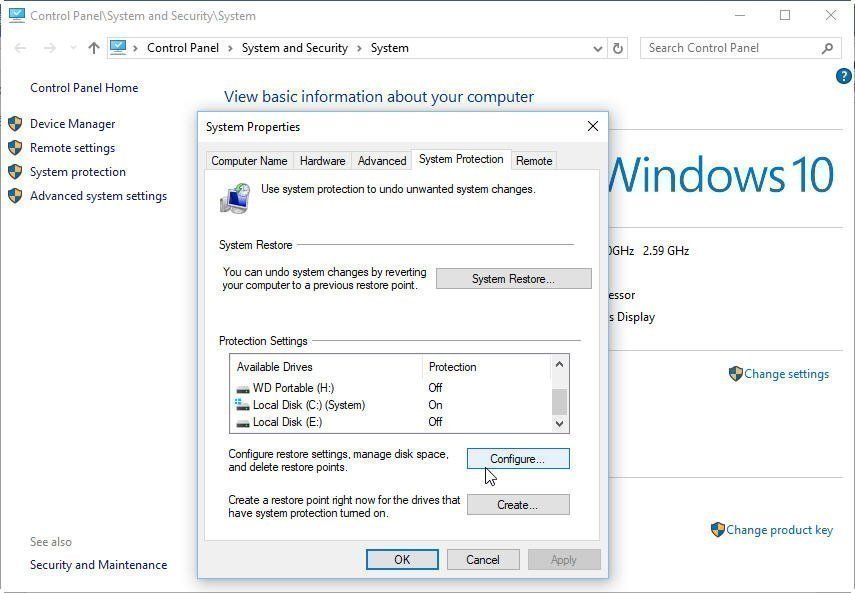Image resolution: width=855 pixels, height=593 pixels.
Task: Click Change product key link
Action: (x=779, y=530)
